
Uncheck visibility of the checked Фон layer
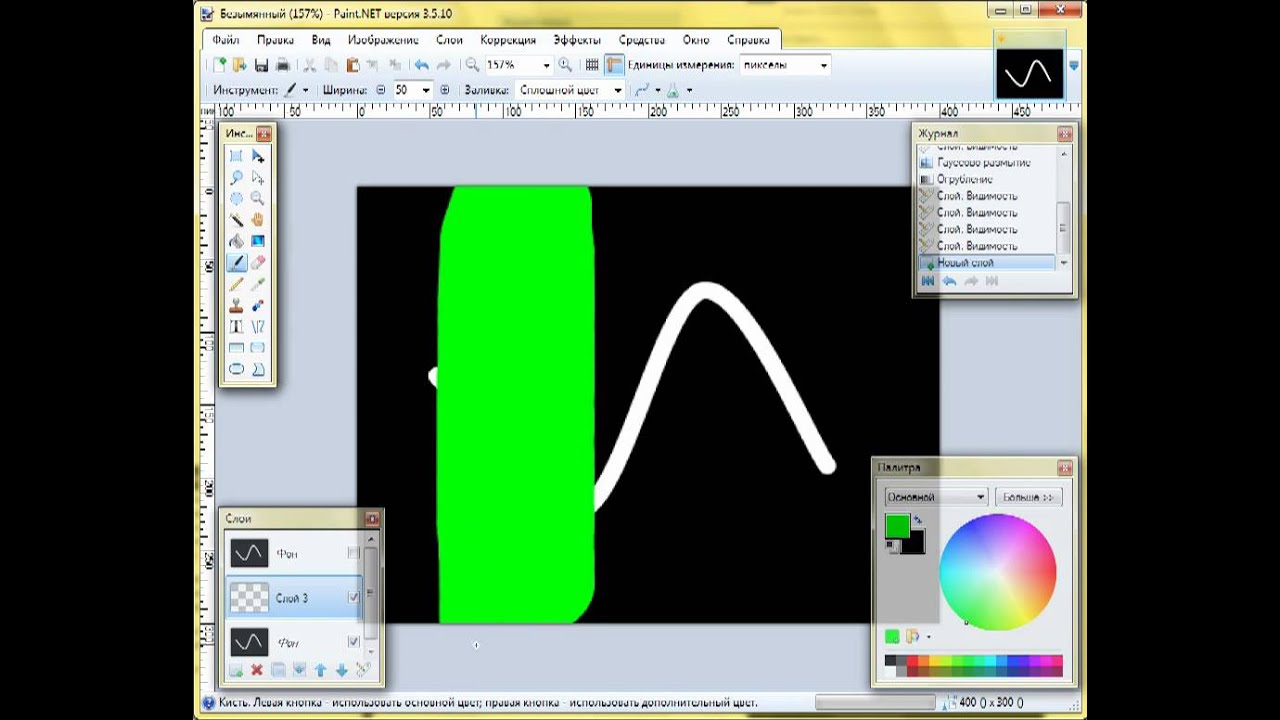[x=353, y=642]
